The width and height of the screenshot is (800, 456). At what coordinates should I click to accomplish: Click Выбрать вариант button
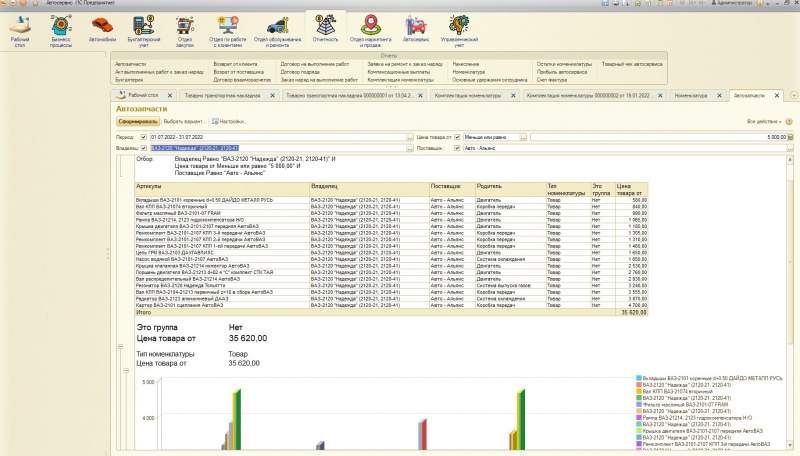click(184, 121)
